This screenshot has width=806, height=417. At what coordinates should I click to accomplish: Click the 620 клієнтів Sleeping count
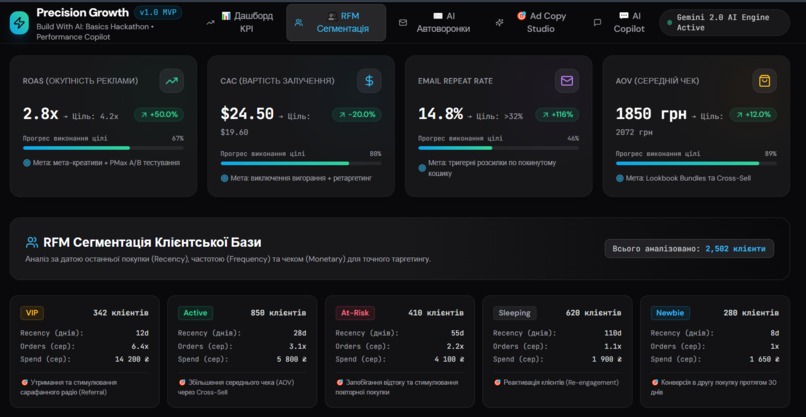click(594, 313)
